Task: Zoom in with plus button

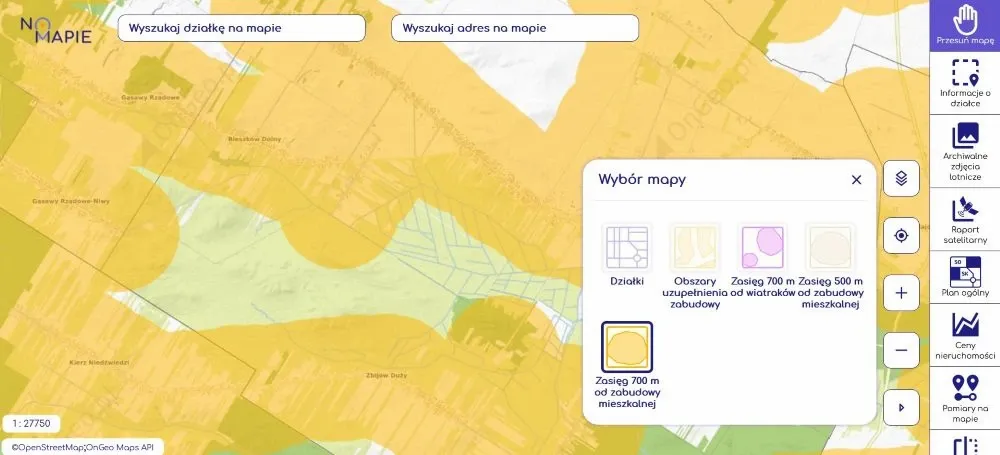Action: coord(901,293)
